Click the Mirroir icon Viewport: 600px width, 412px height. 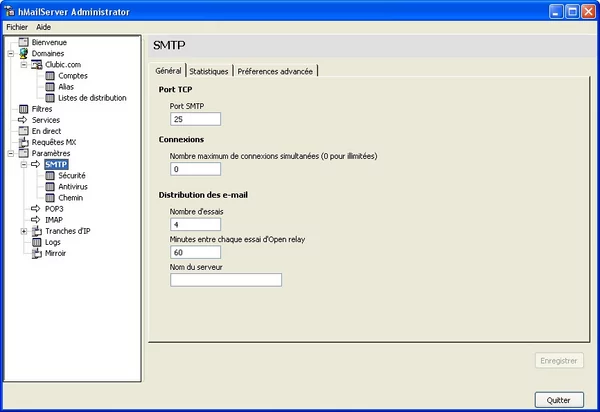pyautogui.click(x=37, y=253)
